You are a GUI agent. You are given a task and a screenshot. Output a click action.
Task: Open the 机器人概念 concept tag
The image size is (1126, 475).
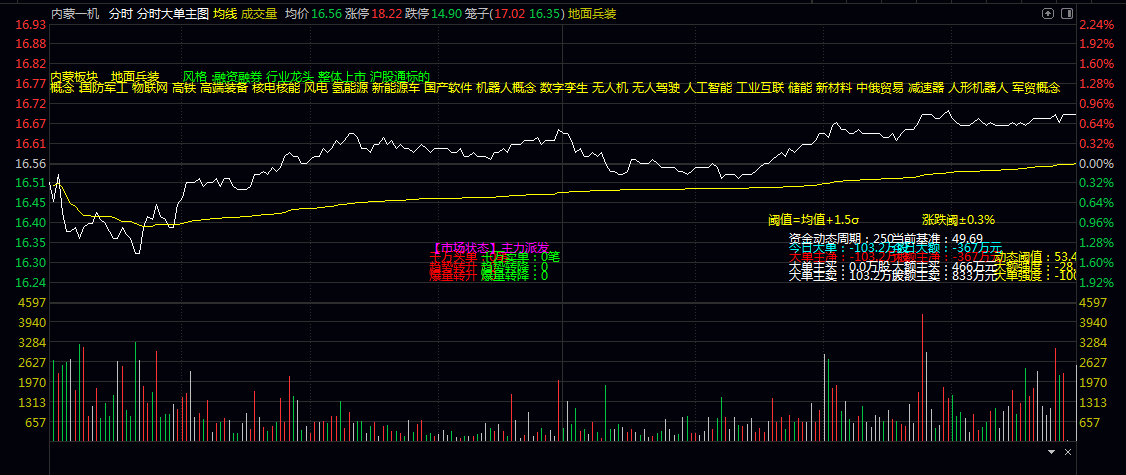[x=506, y=88]
